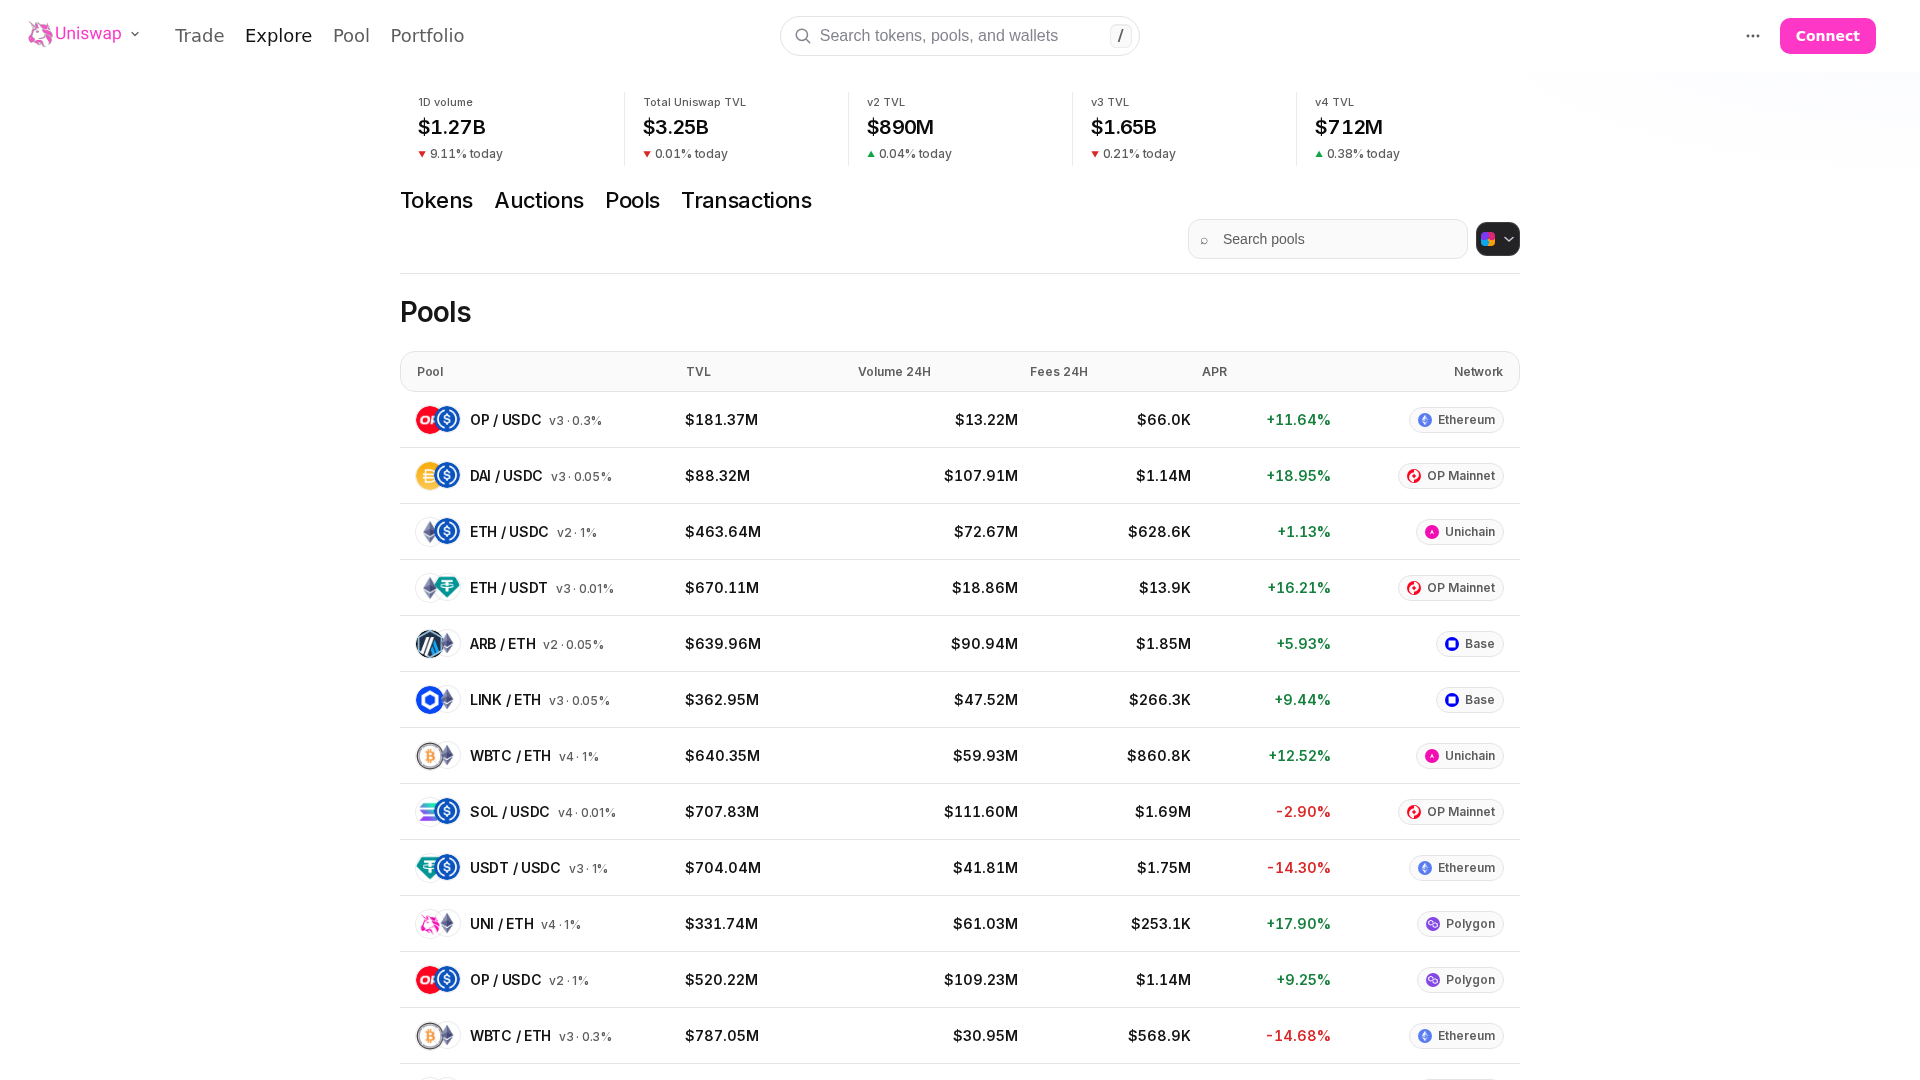Click Polygon badge in OP / USDC v2 row
Image resolution: width=1920 pixels, height=1080 pixels.
tap(1460, 980)
